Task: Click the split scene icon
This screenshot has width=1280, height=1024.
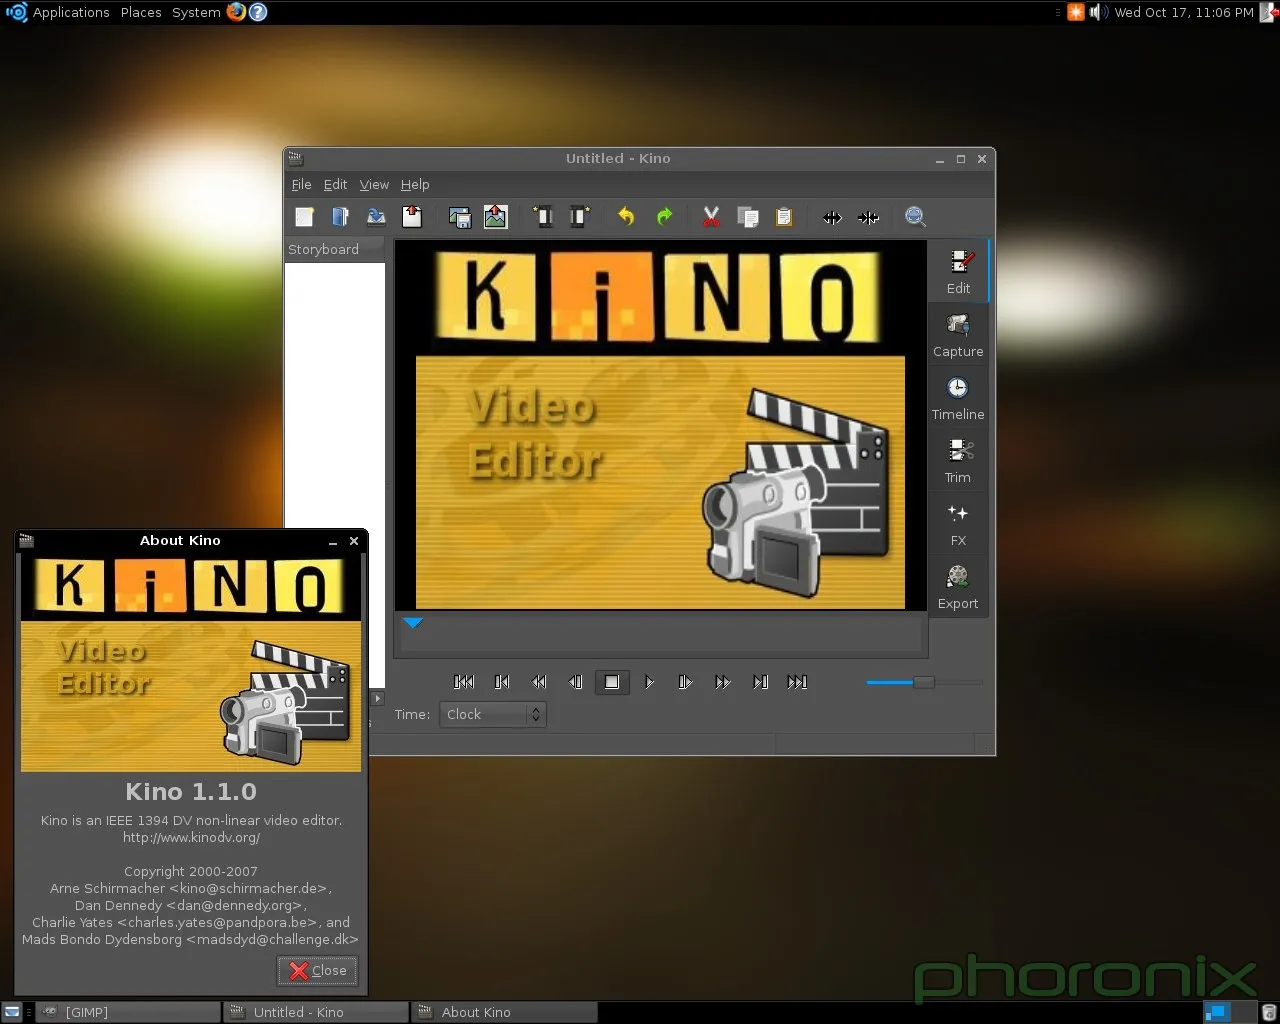Action: [832, 217]
